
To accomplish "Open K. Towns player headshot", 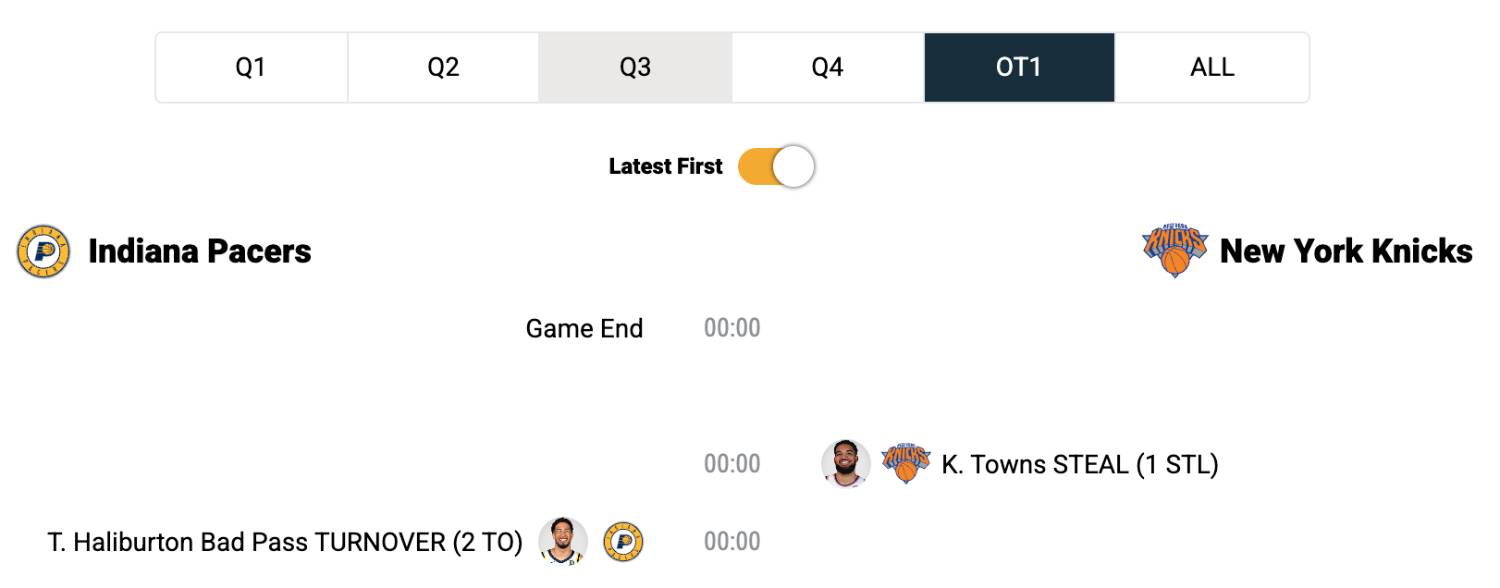I will [x=845, y=464].
